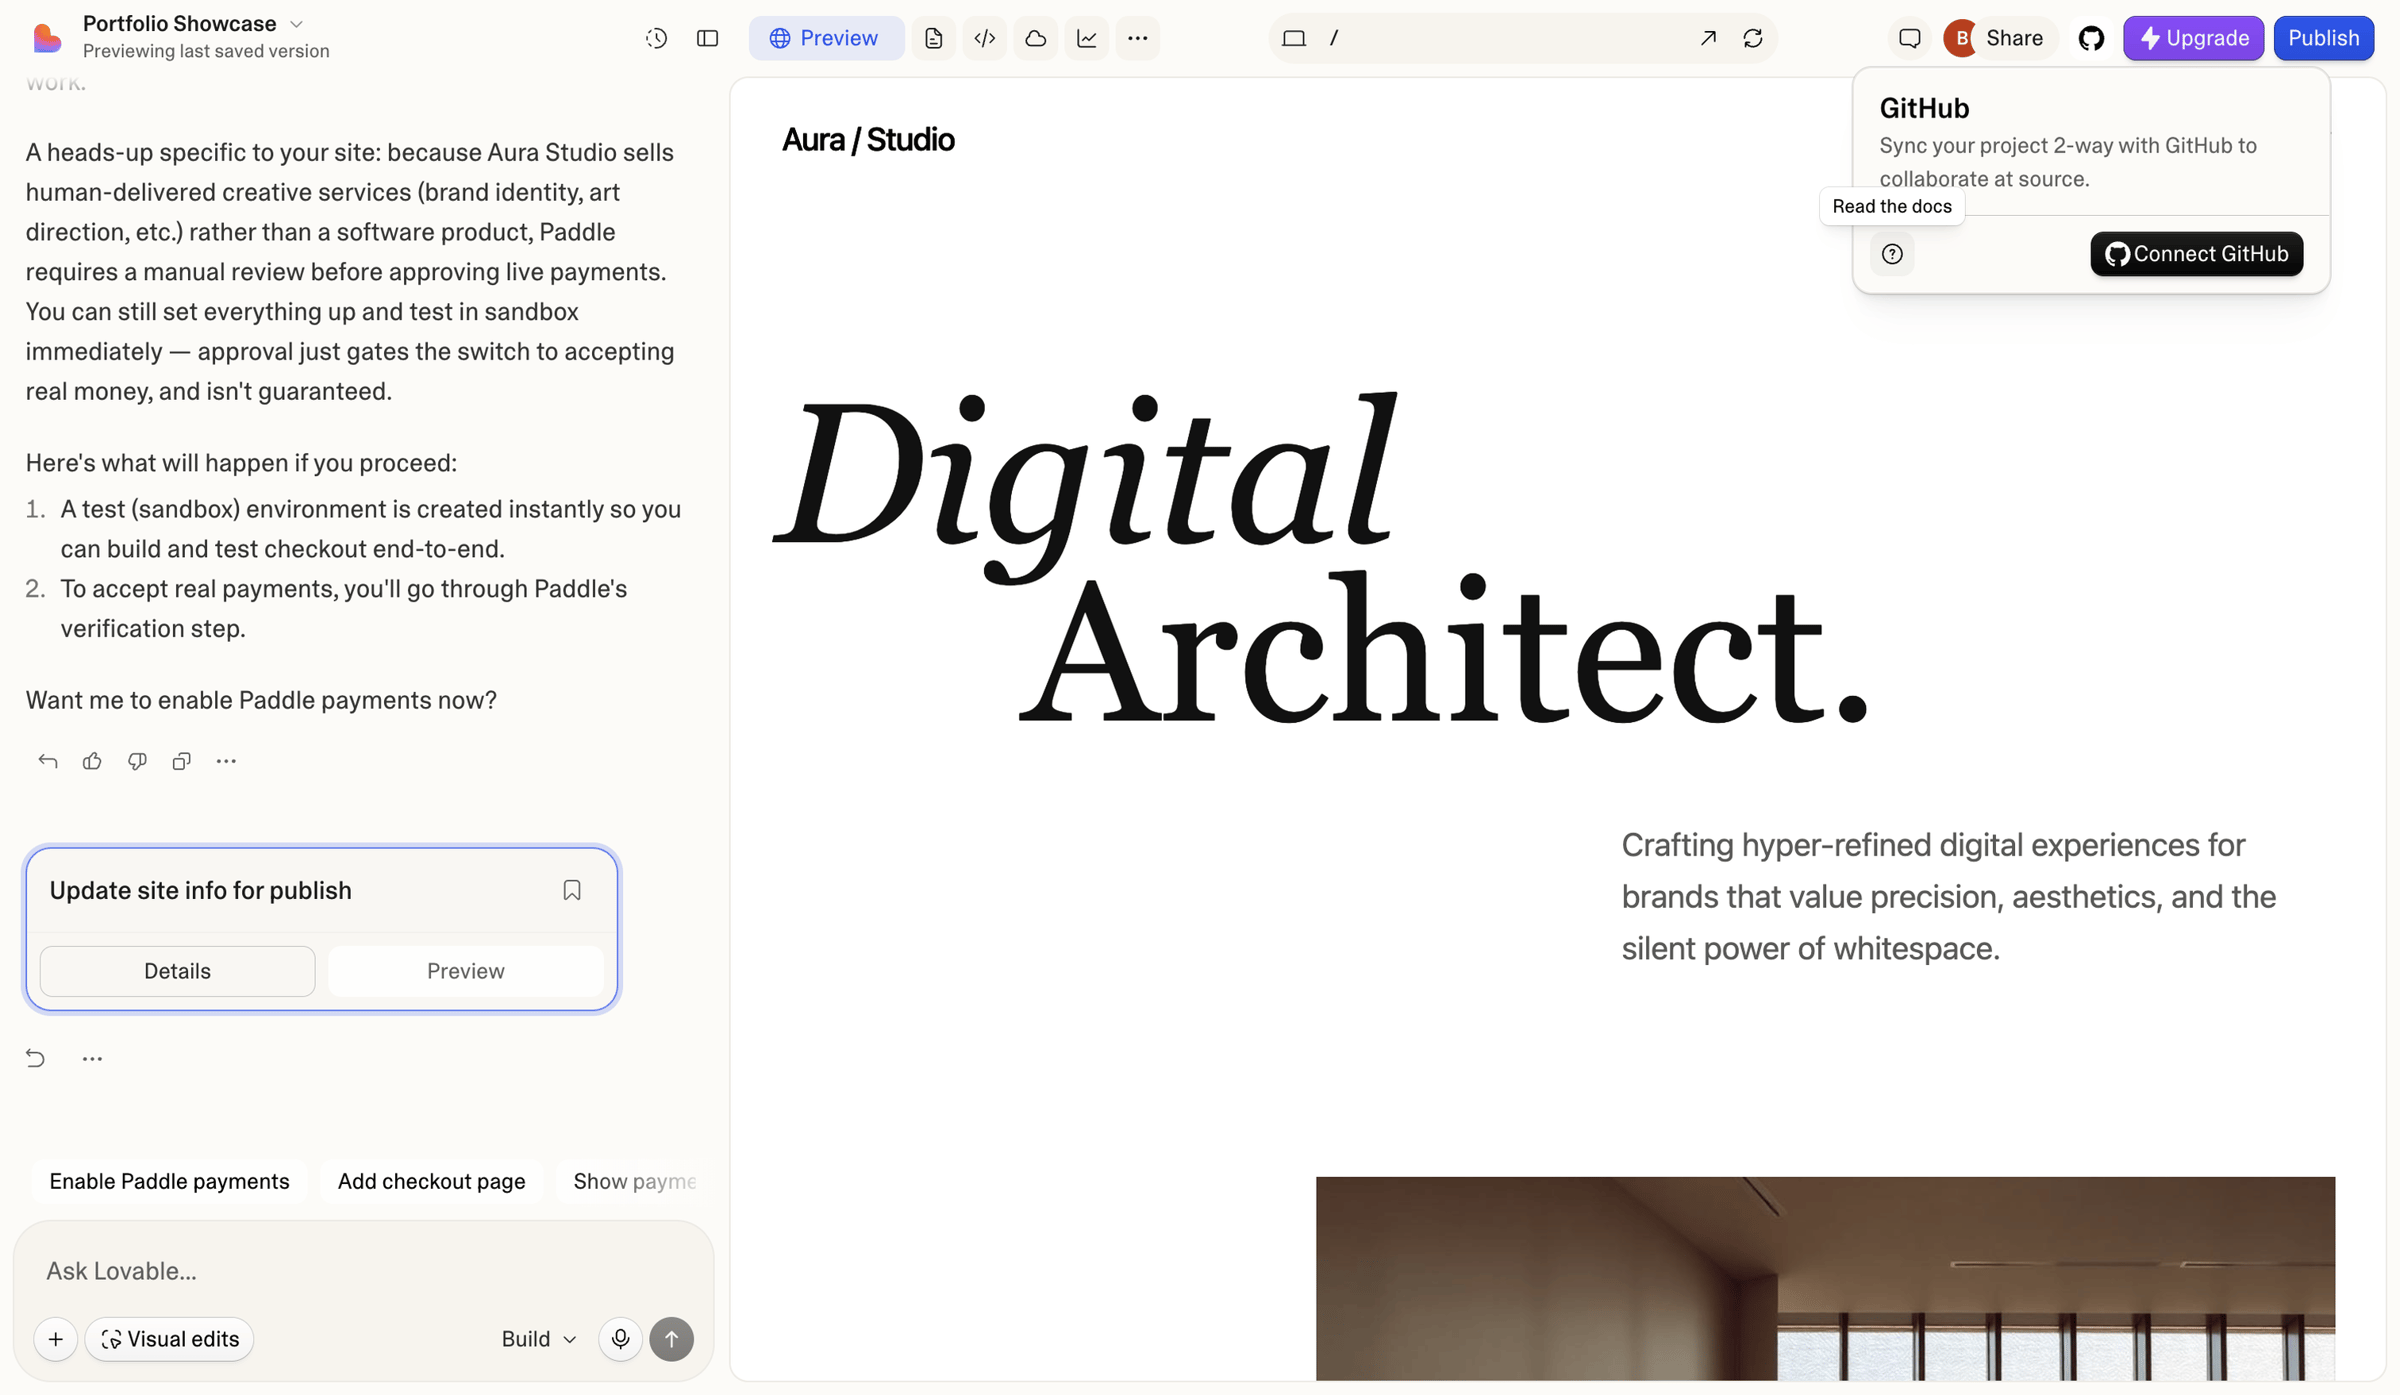Copy the chat message
This screenshot has width=2400, height=1395.
click(x=181, y=761)
